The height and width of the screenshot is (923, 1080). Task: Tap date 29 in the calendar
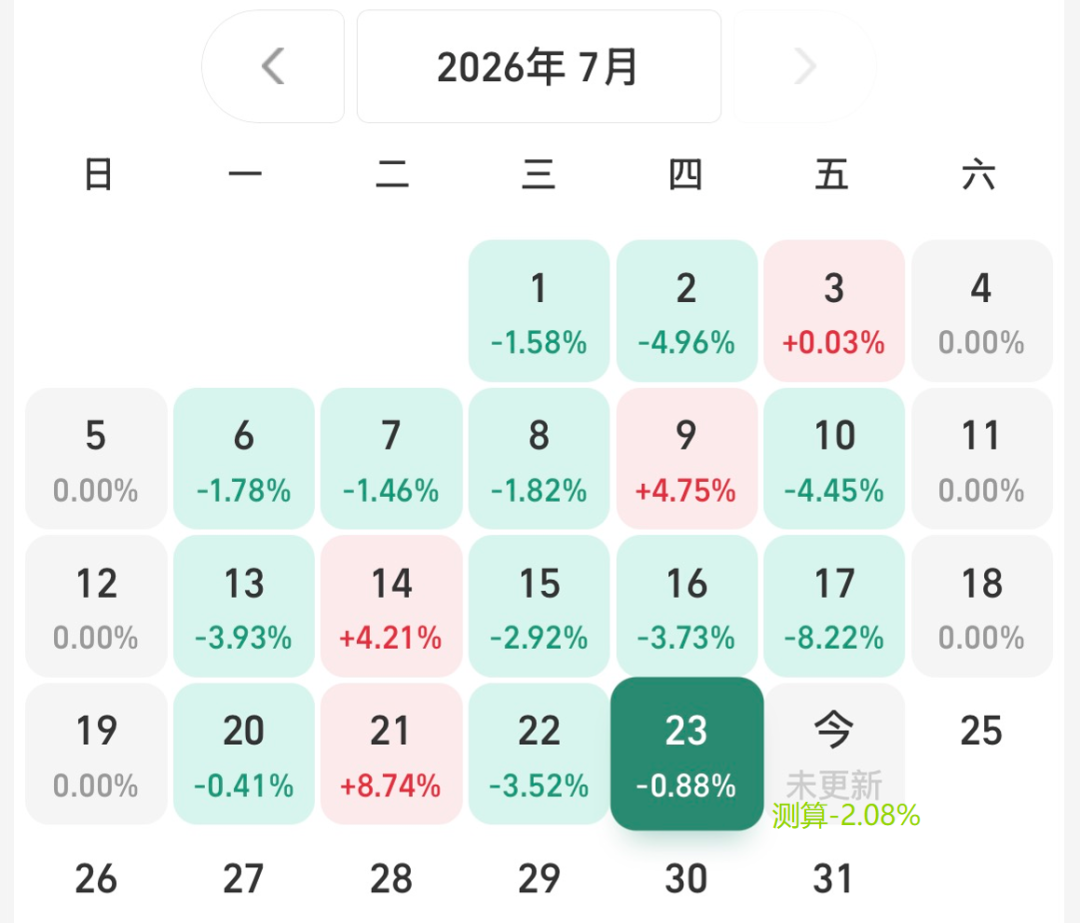click(x=539, y=879)
